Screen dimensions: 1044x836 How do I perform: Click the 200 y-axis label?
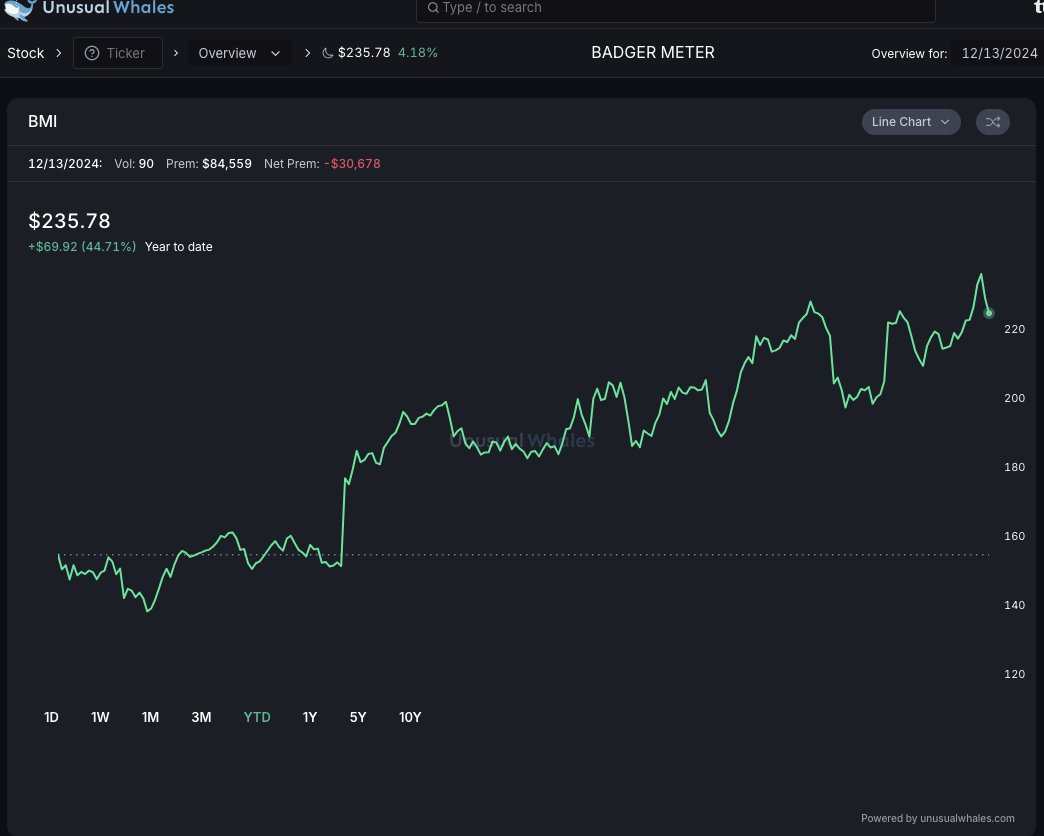[x=1014, y=398]
